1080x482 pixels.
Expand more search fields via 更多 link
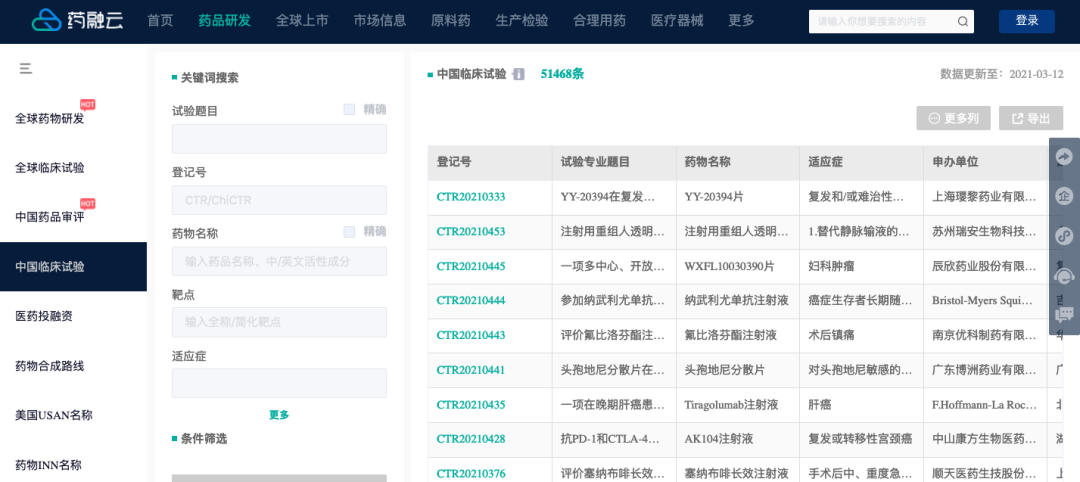coord(279,415)
